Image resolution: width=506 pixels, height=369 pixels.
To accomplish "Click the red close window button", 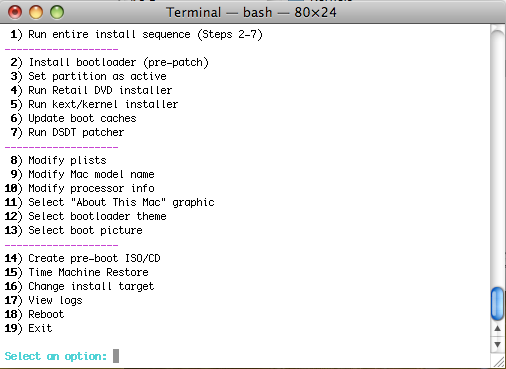I will 15,12.
